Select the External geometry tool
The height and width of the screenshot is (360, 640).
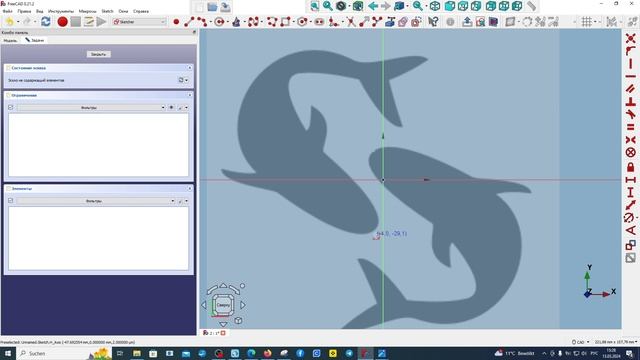[x=390, y=22]
